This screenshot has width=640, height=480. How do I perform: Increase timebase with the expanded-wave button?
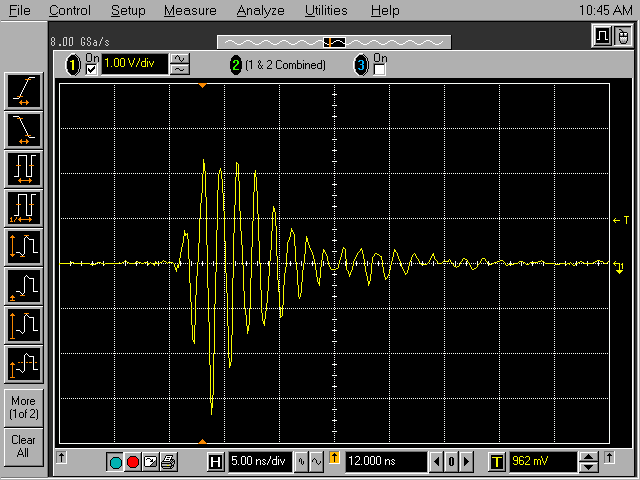pyautogui.click(x=316, y=462)
